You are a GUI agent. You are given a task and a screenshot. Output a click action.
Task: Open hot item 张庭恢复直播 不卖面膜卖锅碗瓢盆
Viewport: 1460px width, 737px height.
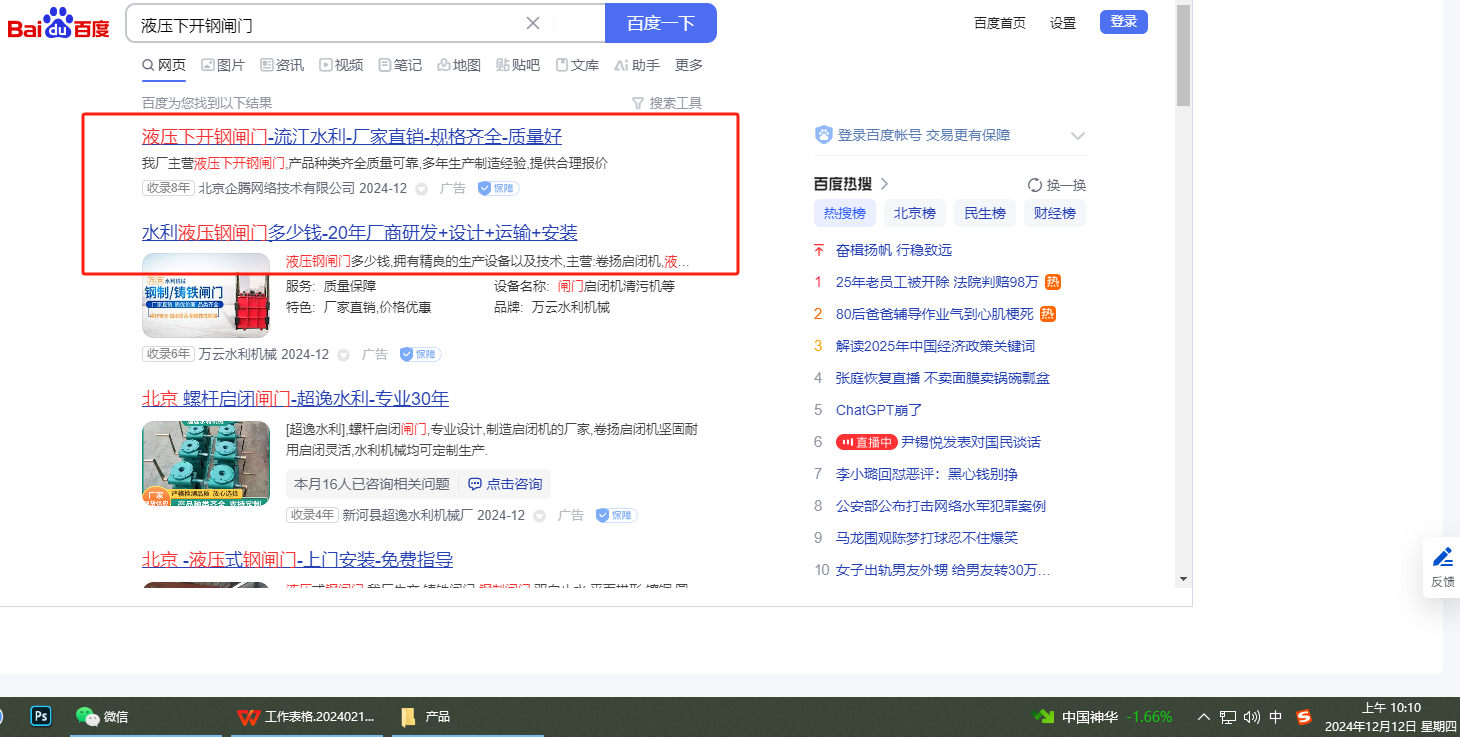(x=943, y=378)
